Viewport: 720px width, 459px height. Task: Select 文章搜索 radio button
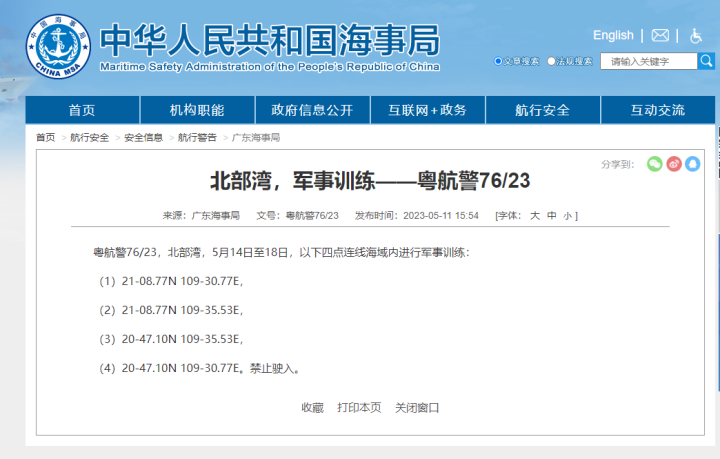tap(498, 61)
